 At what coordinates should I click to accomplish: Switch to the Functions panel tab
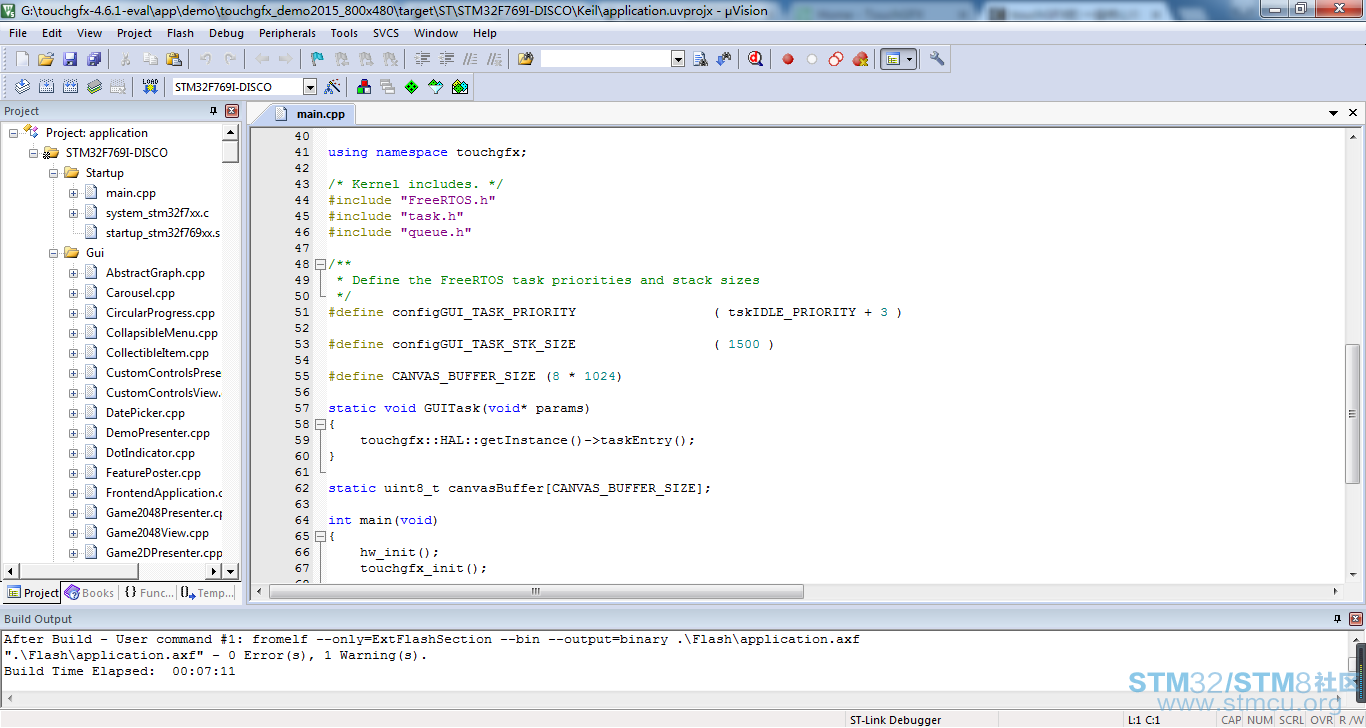click(148, 593)
